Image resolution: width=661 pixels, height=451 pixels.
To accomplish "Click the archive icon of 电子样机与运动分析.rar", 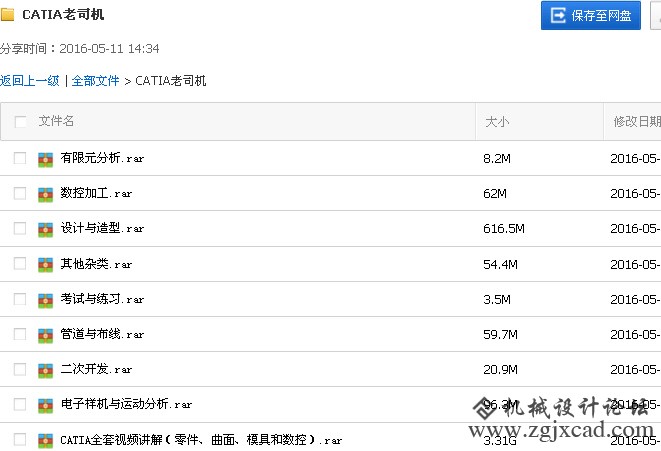I will point(46,406).
